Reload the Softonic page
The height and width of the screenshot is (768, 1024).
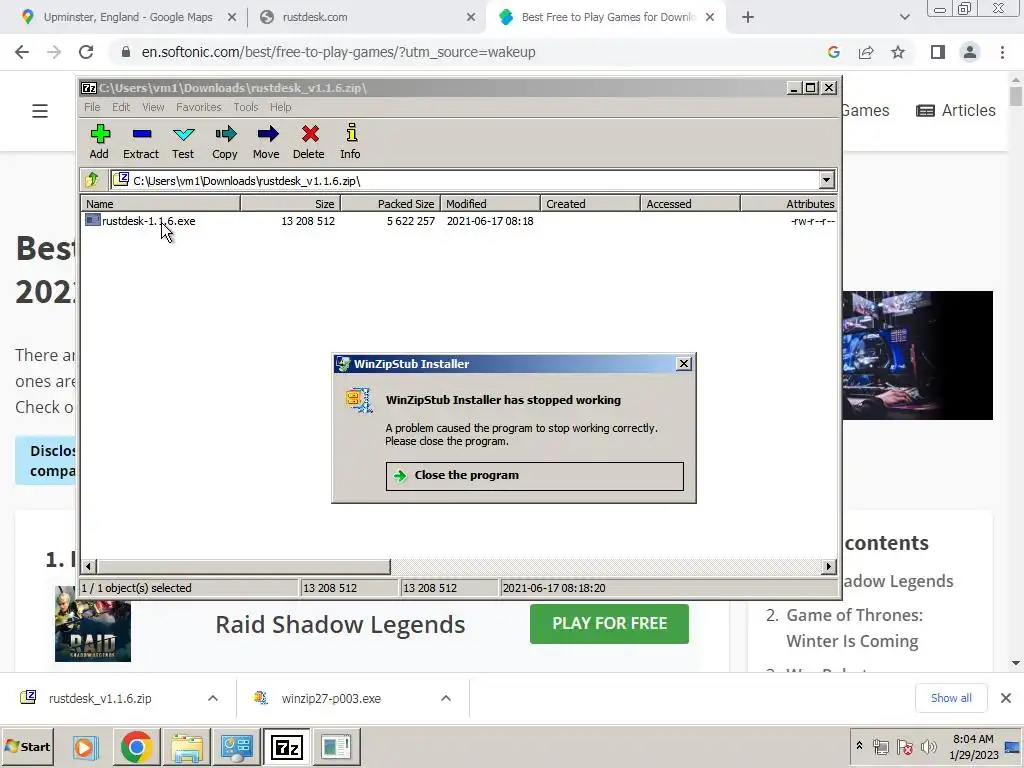click(x=86, y=52)
